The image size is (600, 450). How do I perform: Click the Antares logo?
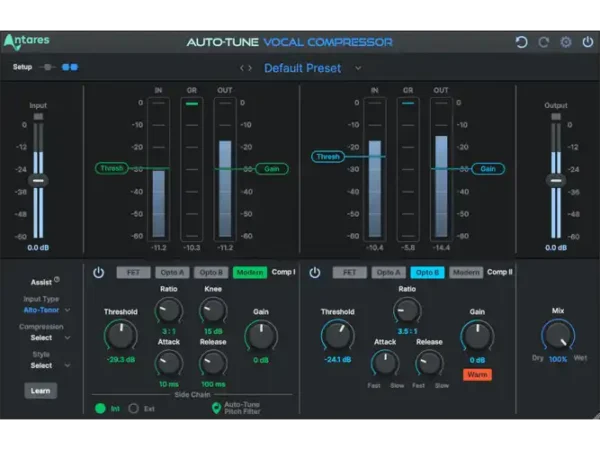(x=27, y=41)
